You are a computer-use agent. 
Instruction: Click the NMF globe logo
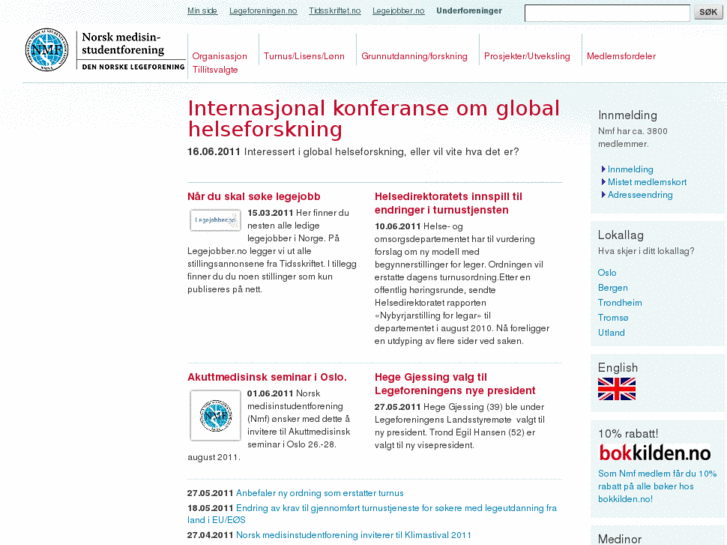coord(46,50)
